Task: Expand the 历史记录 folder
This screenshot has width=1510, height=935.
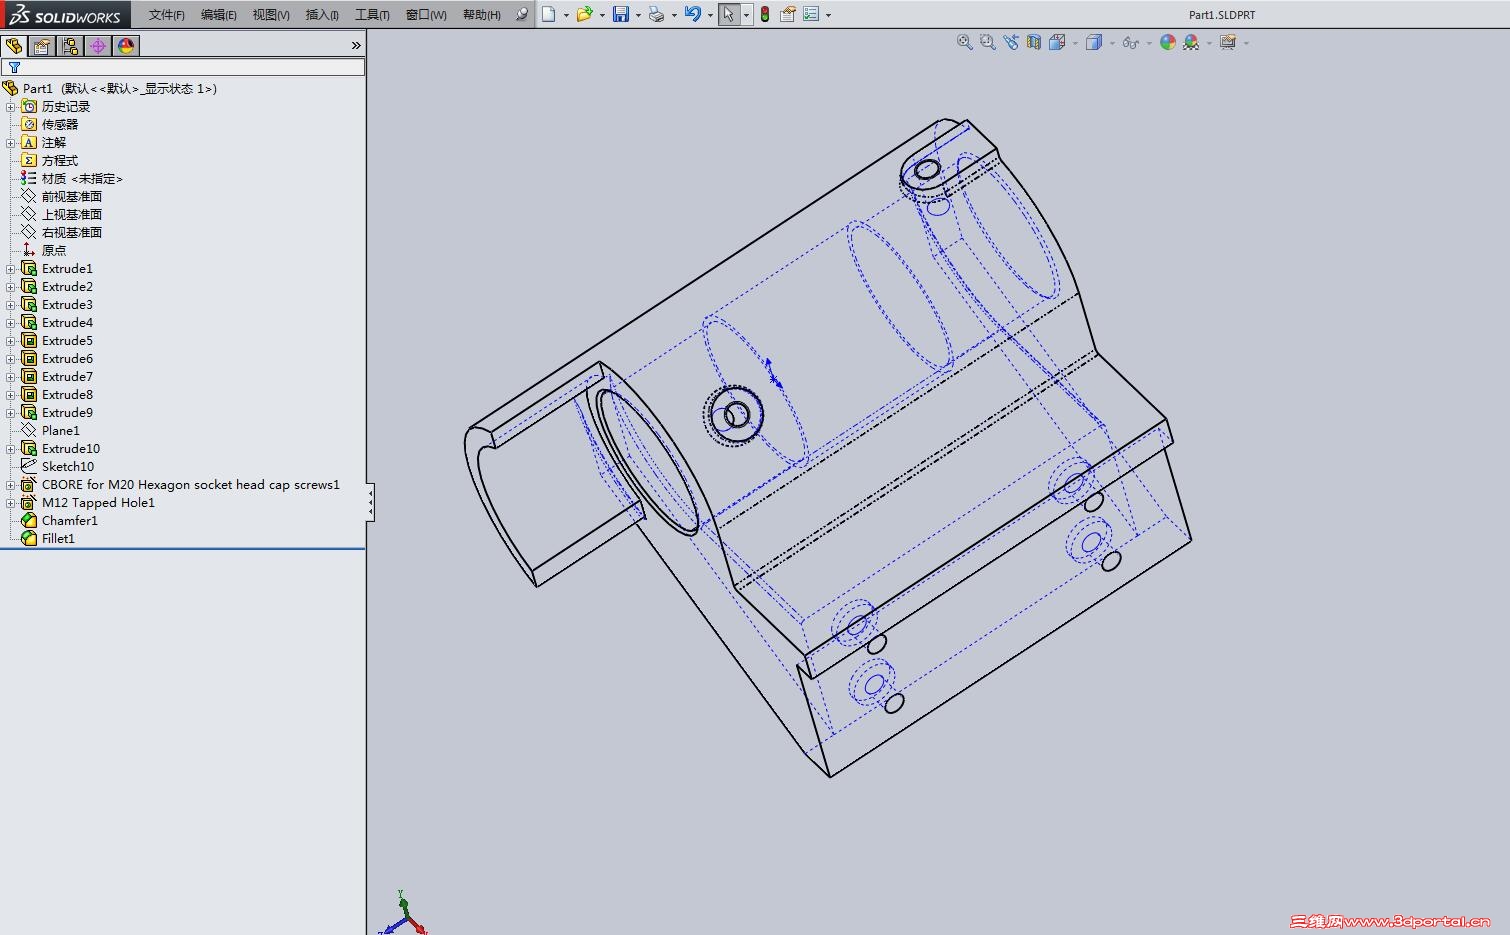Action: coord(11,107)
